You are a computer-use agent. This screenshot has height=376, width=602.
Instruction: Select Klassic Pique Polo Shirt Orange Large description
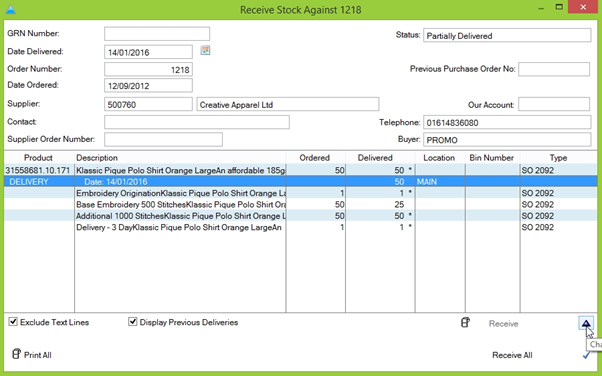180,170
